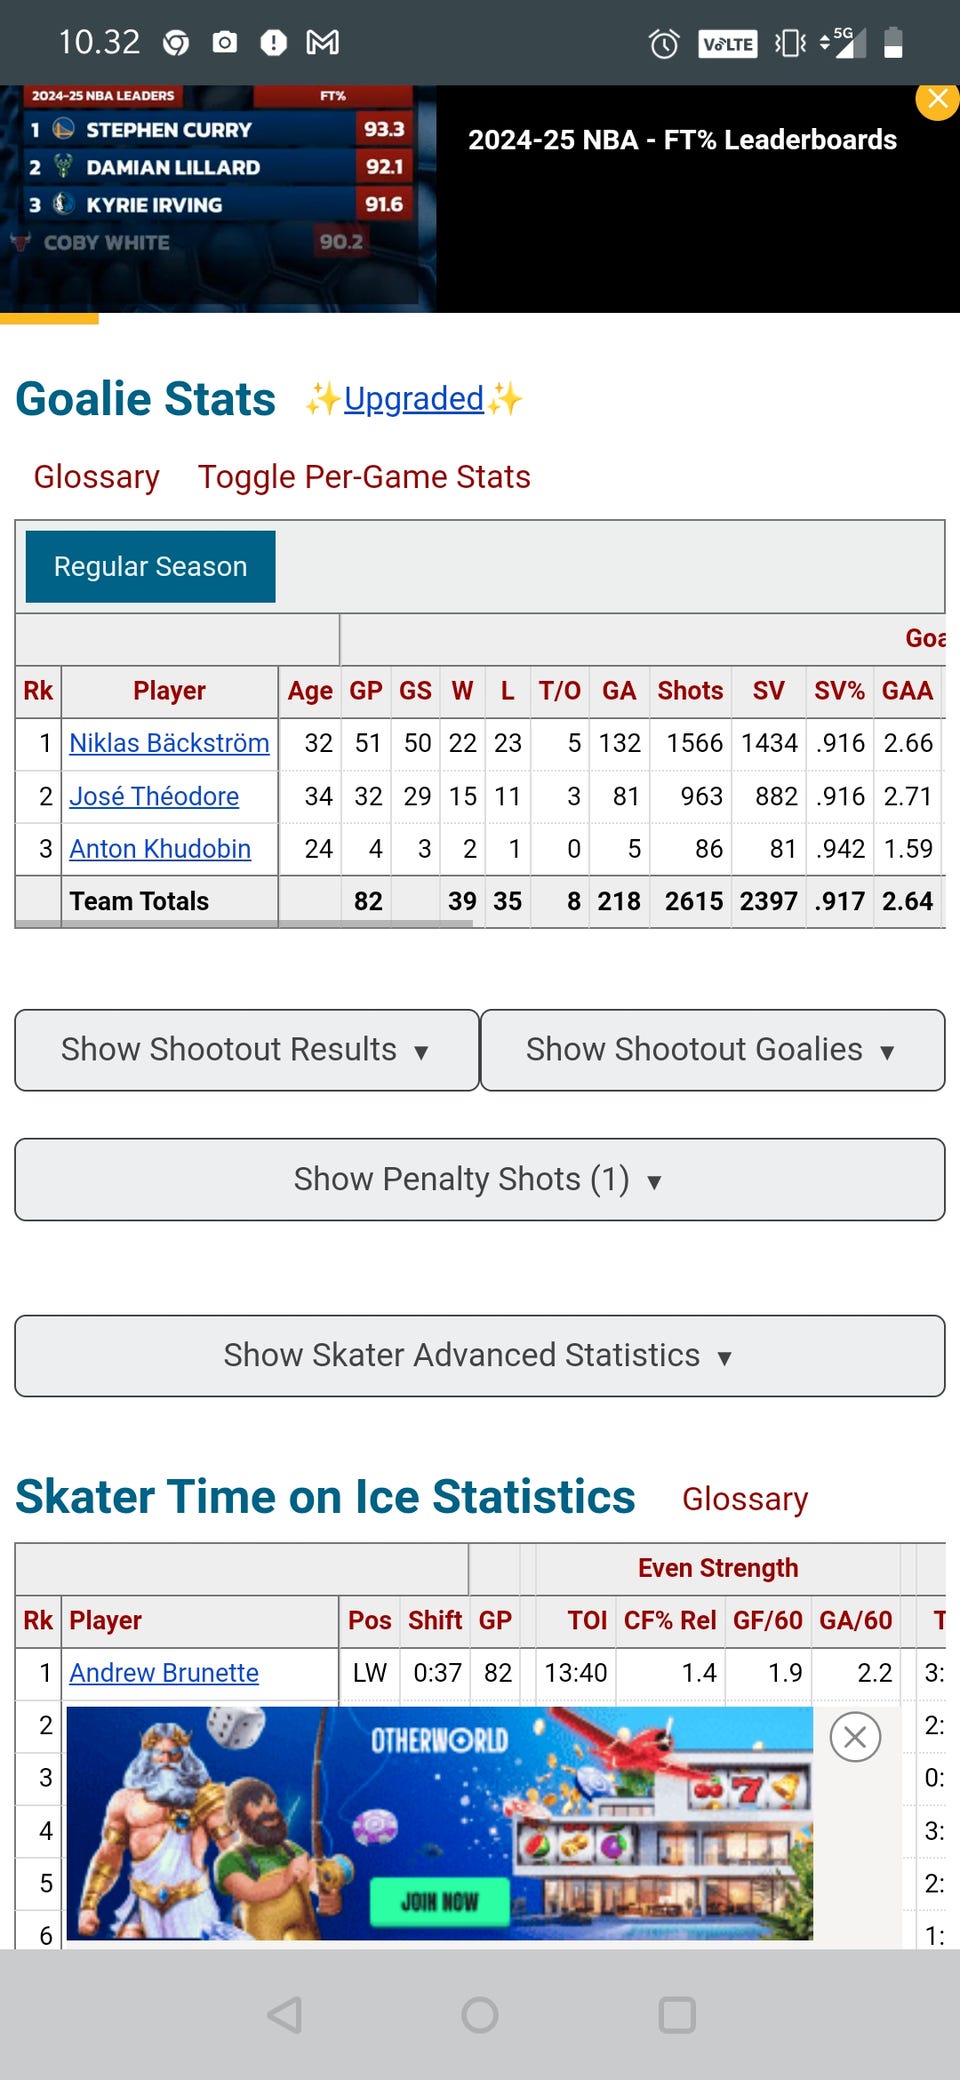Open the Upgraded link beside Goalie Stats
This screenshot has height=2080, width=960.
(414, 399)
